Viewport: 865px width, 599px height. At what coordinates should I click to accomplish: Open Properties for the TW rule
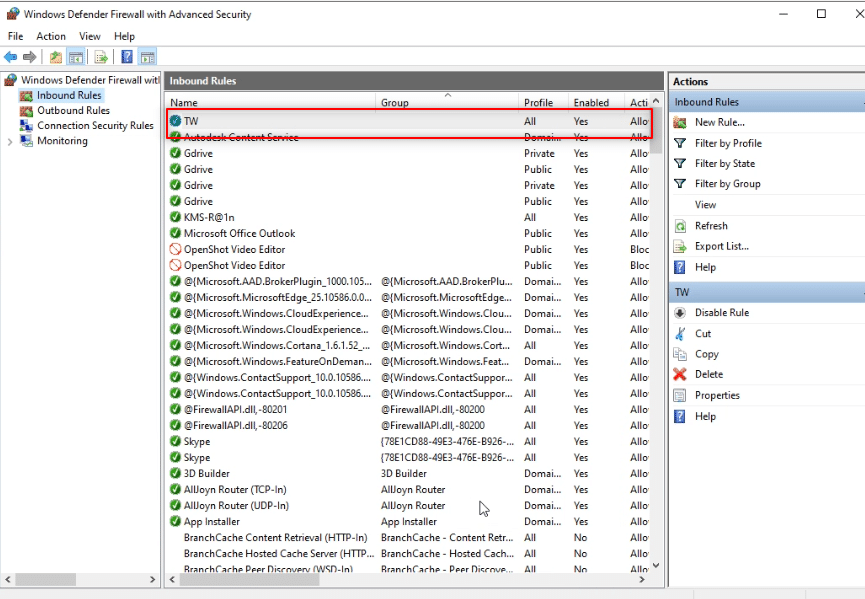(x=717, y=395)
